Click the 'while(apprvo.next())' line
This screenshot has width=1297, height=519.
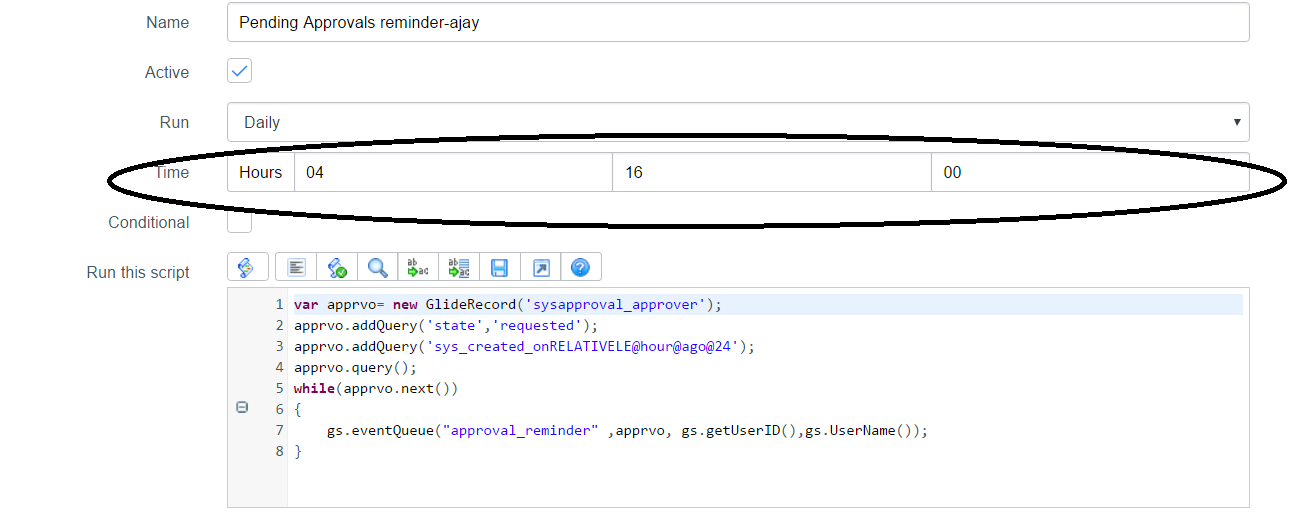375,388
